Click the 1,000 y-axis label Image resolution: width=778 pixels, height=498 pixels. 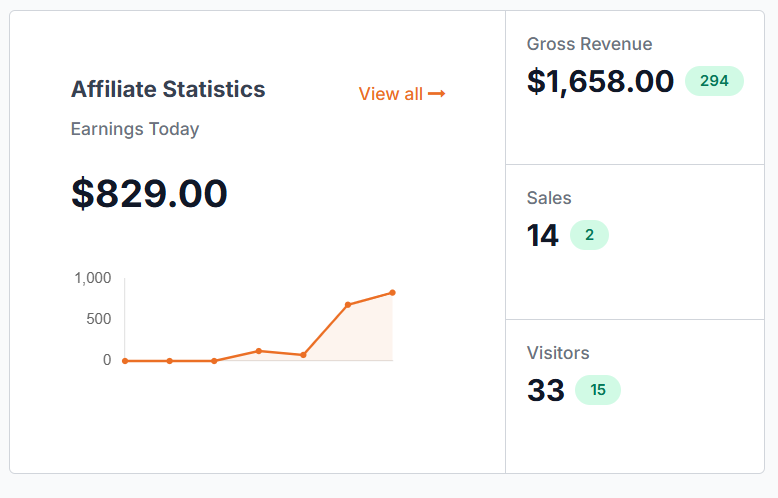tap(93, 278)
